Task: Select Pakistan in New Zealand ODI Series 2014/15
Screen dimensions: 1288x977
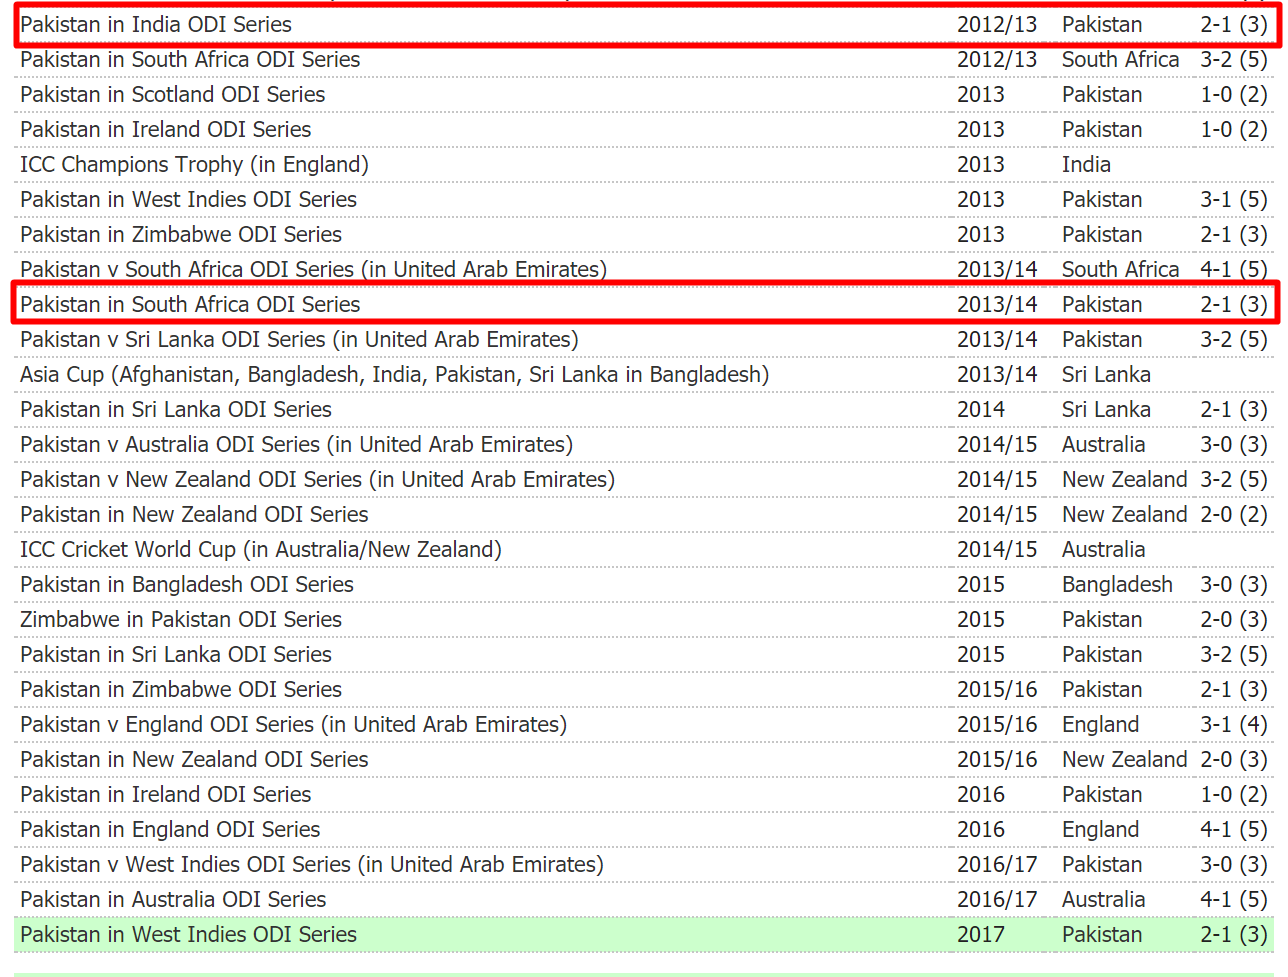Action: coord(194,514)
